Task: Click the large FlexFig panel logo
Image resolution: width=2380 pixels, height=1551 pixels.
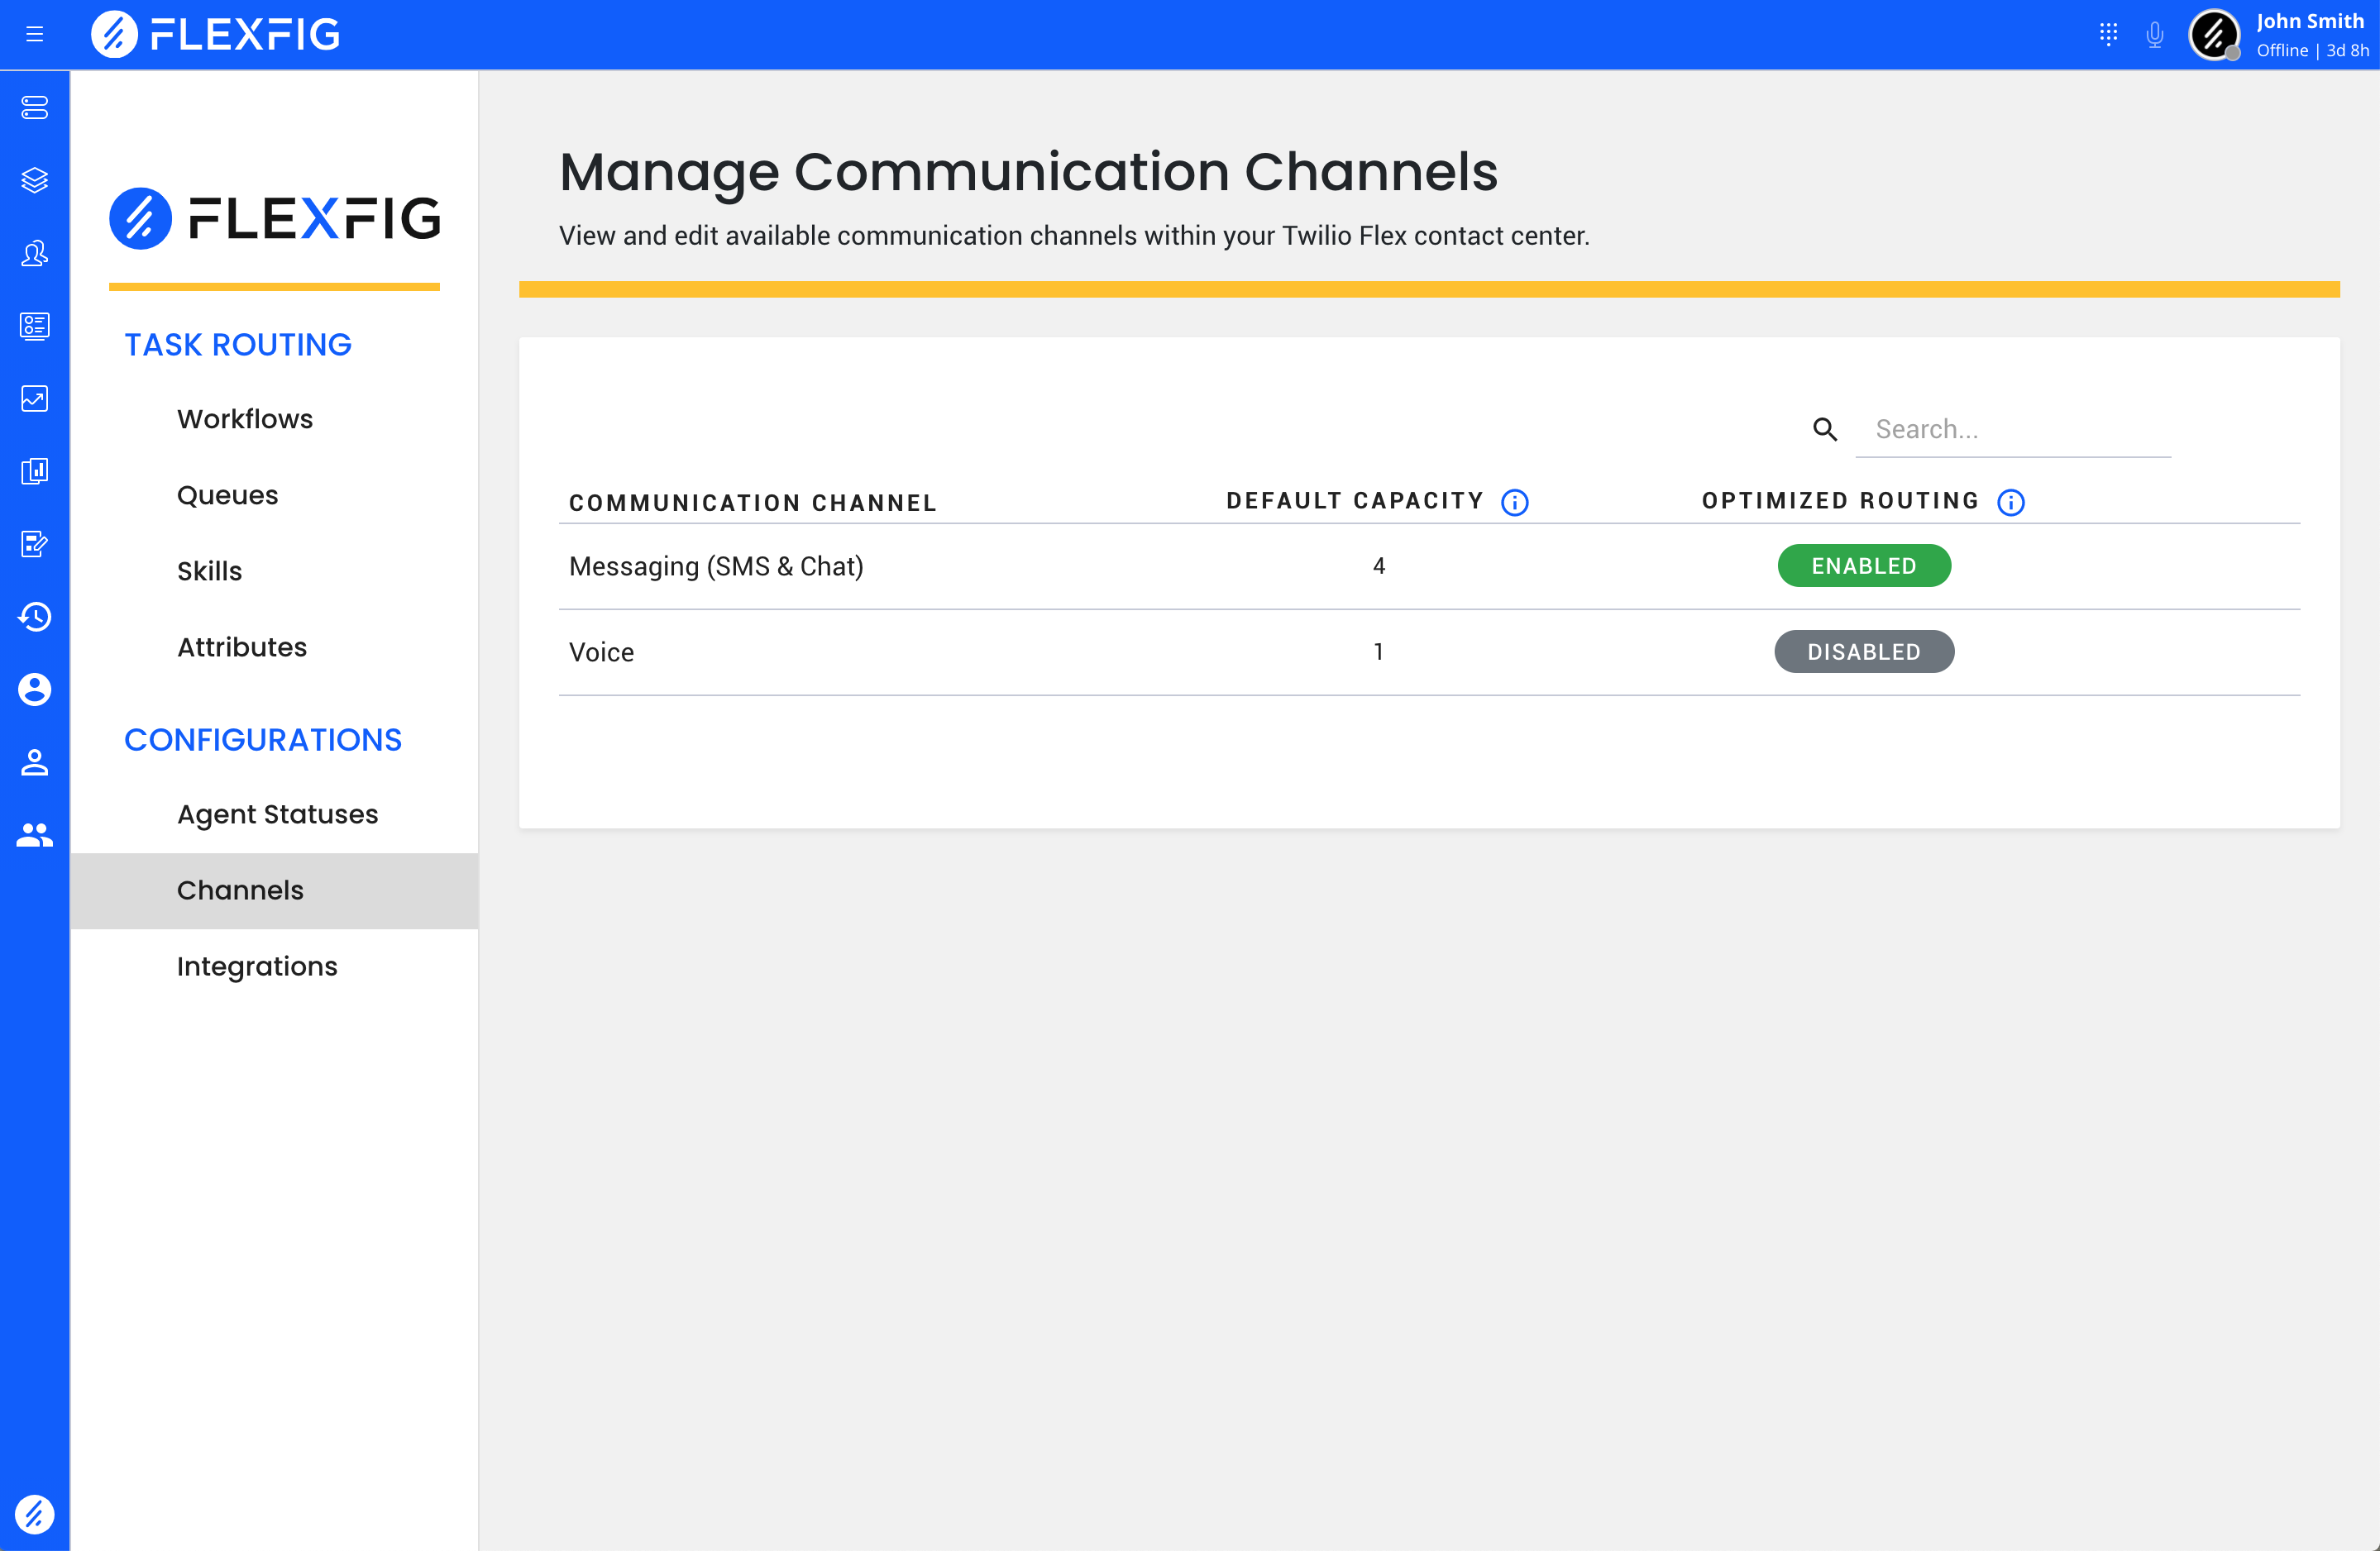Action: tap(275, 218)
